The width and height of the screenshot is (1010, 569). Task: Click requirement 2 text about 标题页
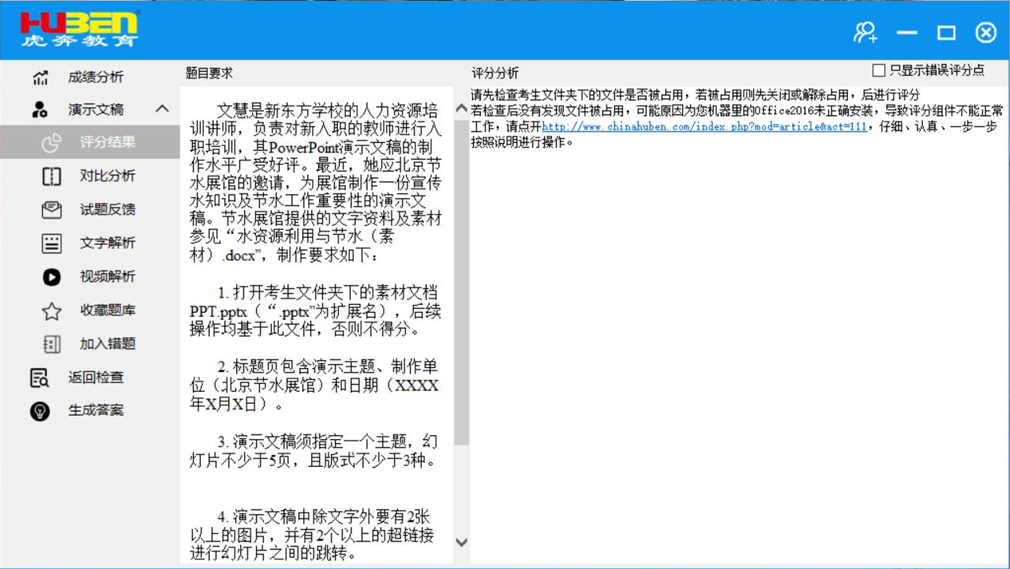[x=314, y=385]
